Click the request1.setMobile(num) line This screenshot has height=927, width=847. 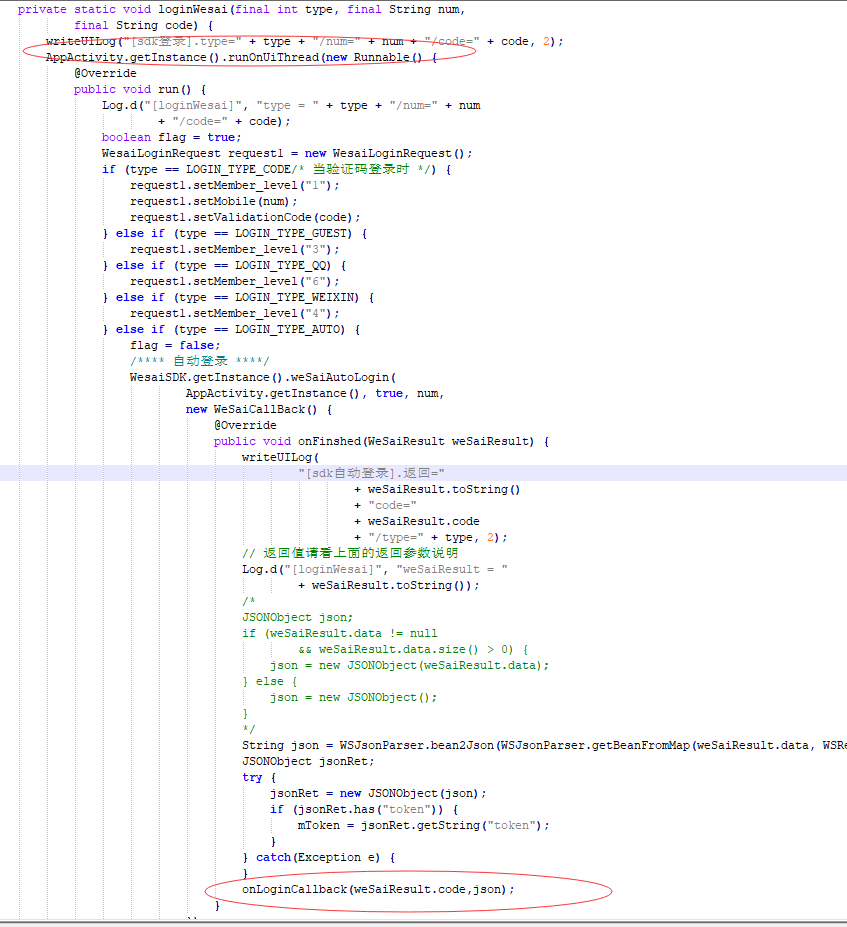213,201
